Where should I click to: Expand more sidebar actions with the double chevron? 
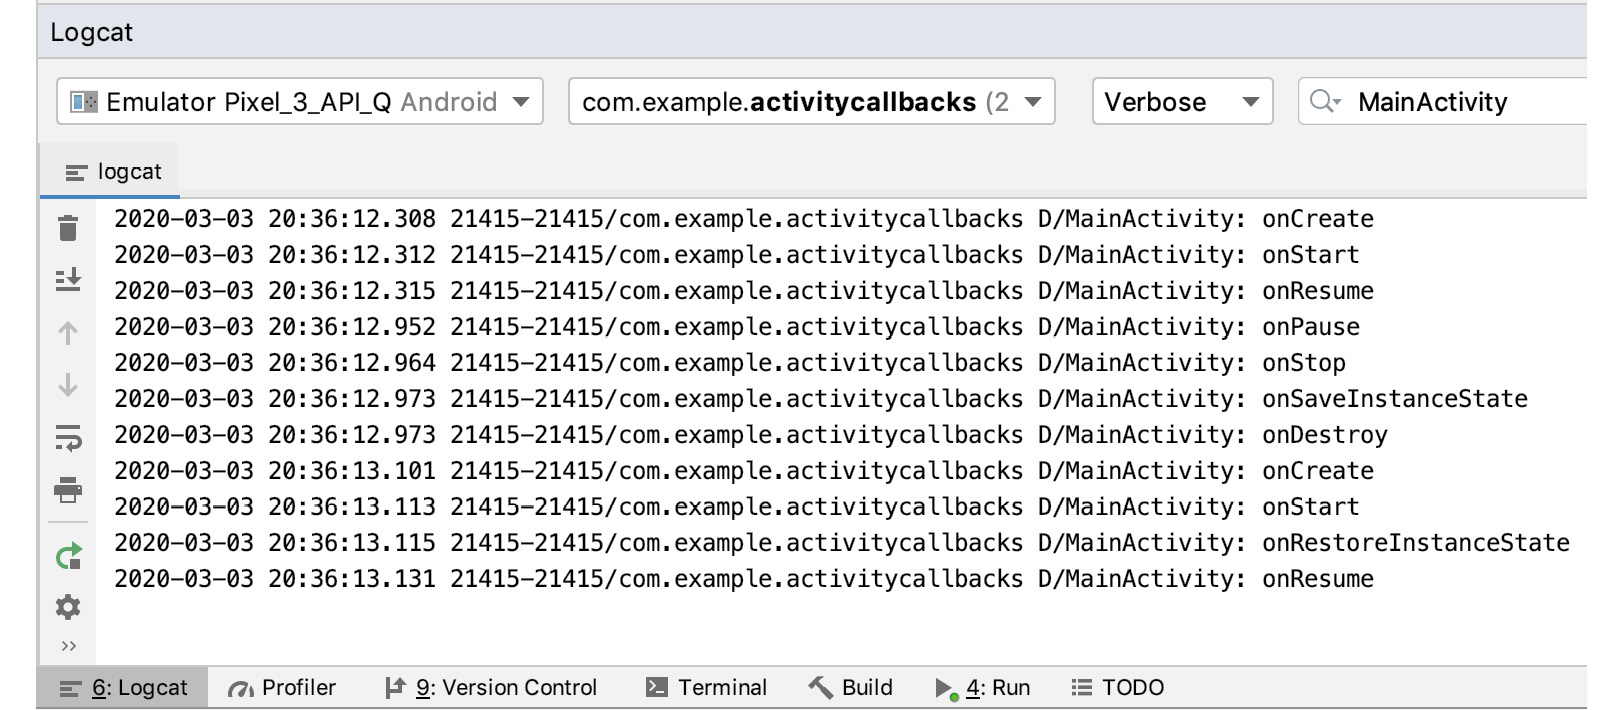pyautogui.click(x=68, y=646)
